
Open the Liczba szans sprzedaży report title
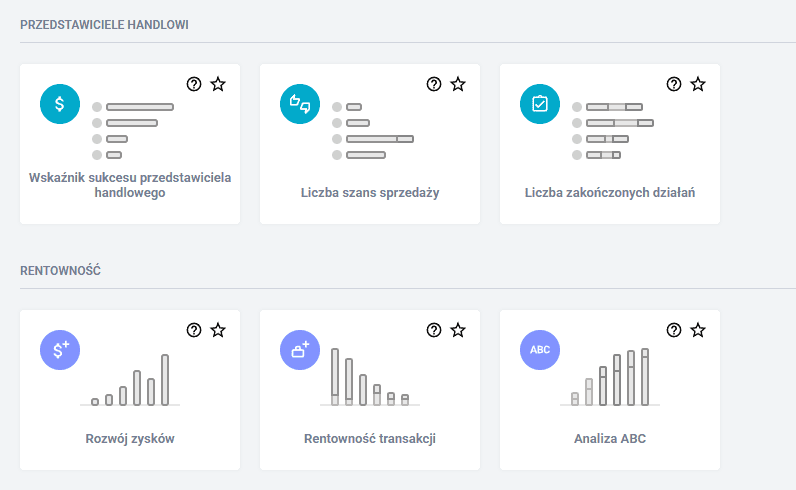[x=370, y=192]
